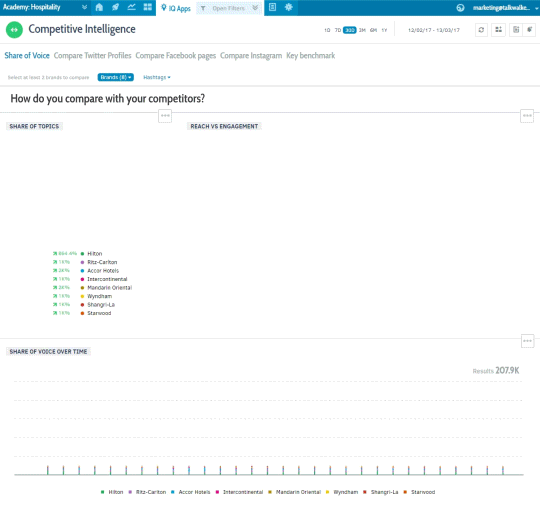Click the add widget icon button
The width and height of the screenshot is (540, 520).
tap(498, 30)
